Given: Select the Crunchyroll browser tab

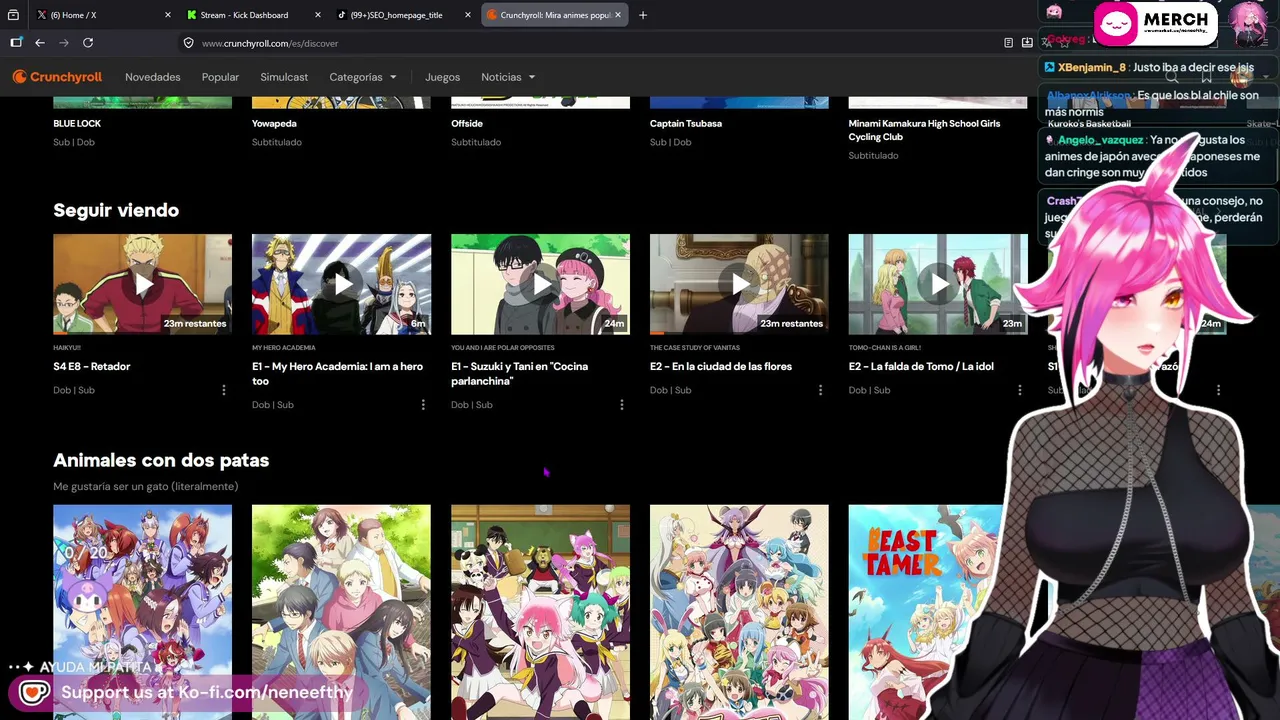Looking at the screenshot, I should pyautogui.click(x=555, y=15).
